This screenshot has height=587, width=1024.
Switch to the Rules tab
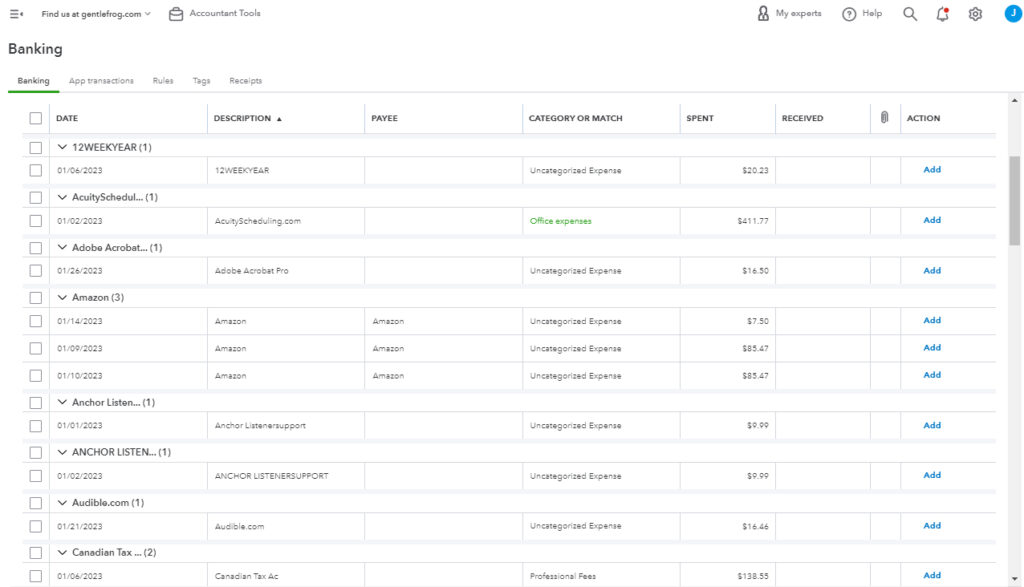pyautogui.click(x=163, y=80)
